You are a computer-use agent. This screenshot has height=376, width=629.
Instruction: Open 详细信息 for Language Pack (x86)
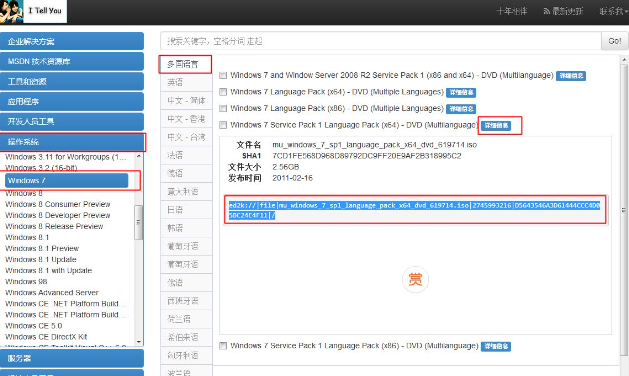point(461,109)
